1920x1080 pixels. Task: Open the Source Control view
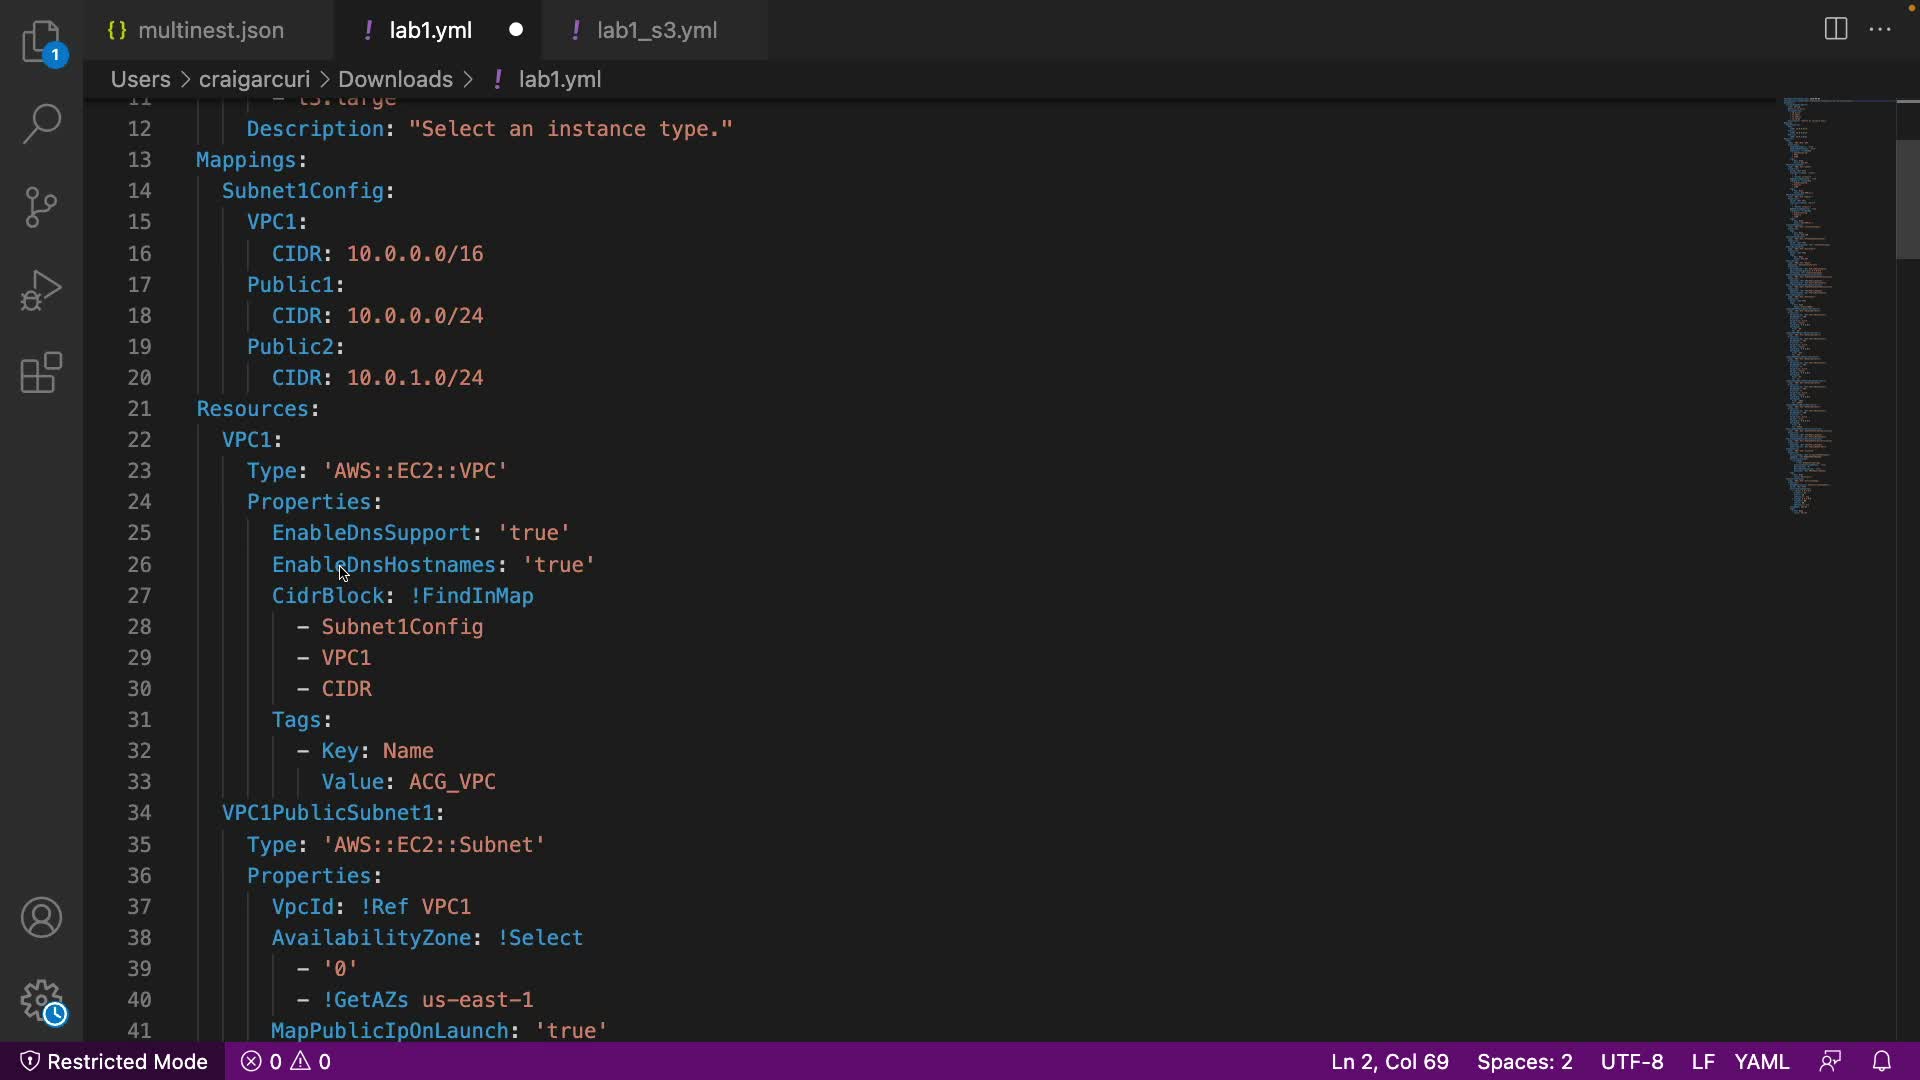42,207
